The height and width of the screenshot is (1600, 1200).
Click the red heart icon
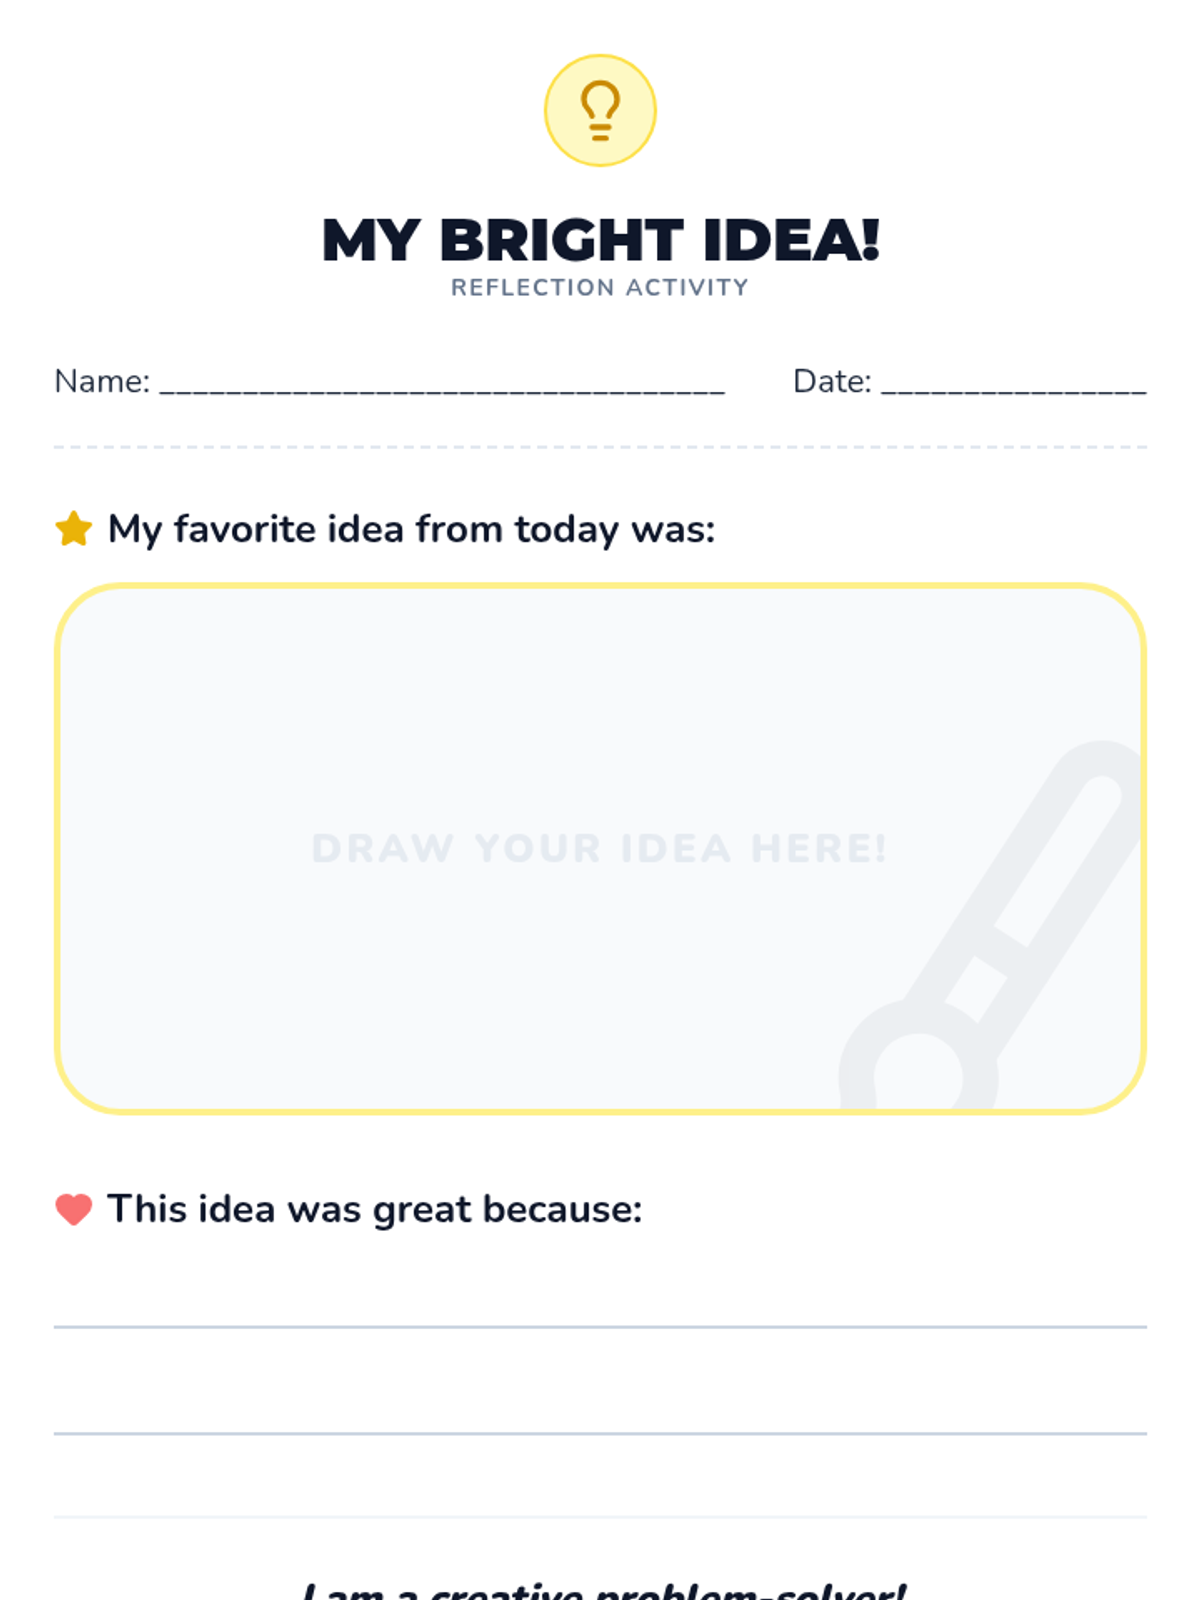coord(74,1209)
